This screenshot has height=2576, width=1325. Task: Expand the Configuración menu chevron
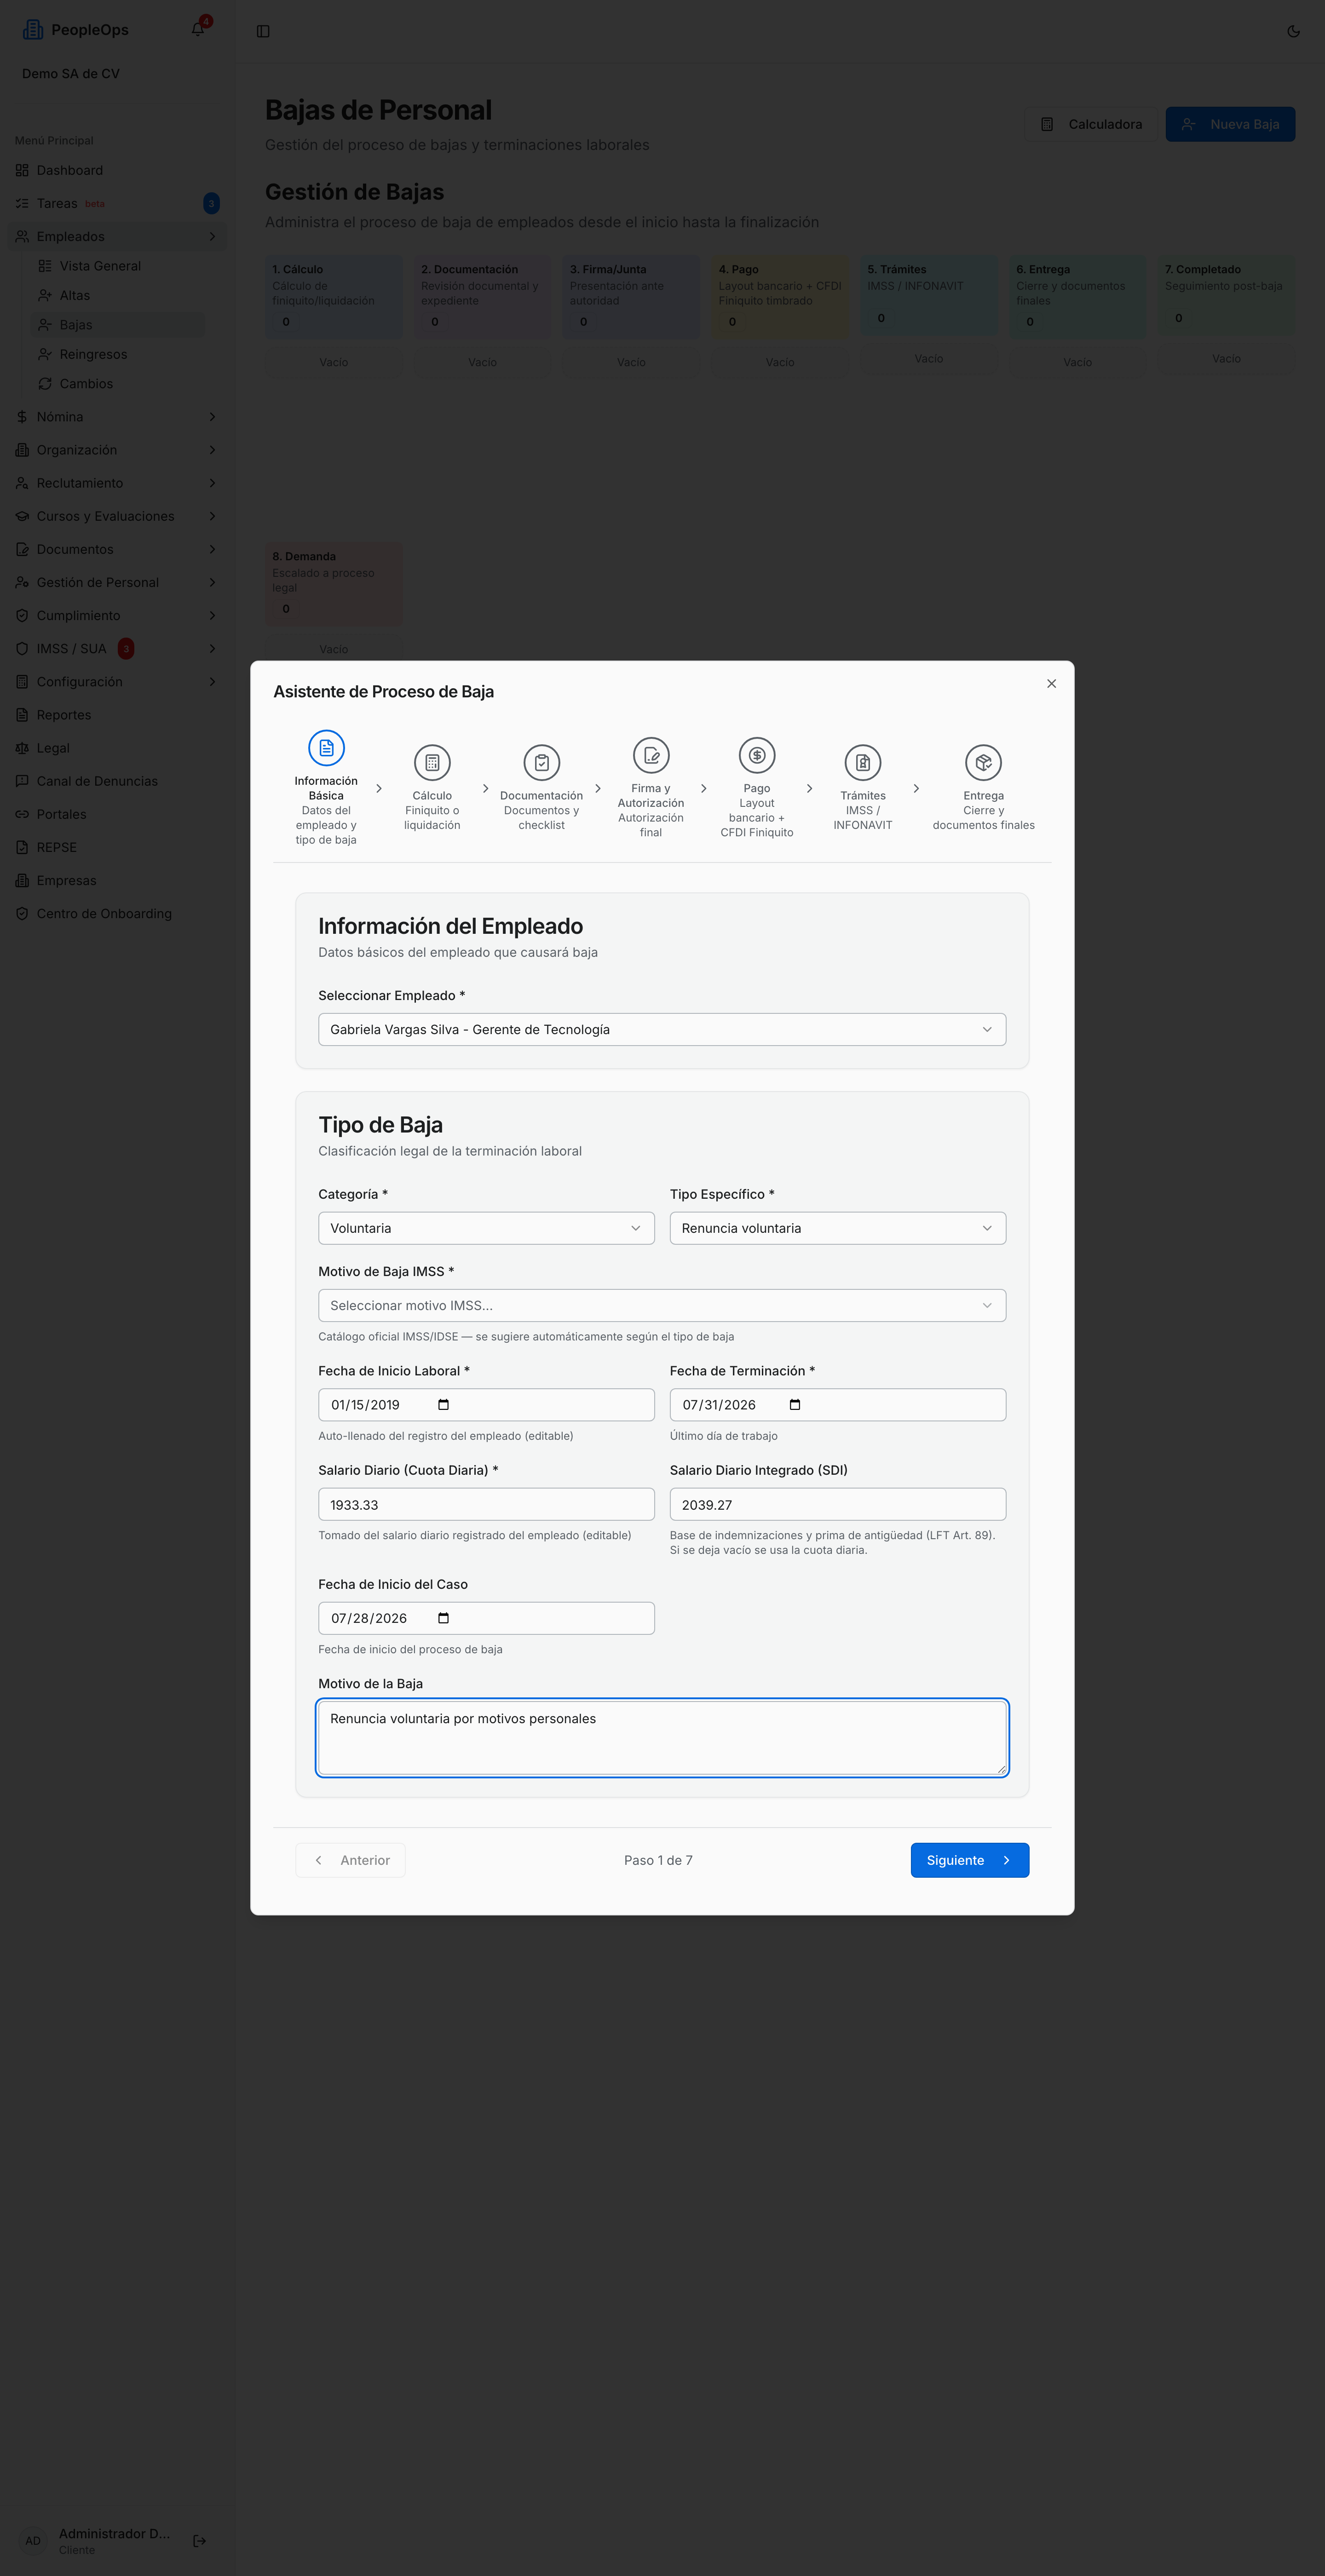212,682
